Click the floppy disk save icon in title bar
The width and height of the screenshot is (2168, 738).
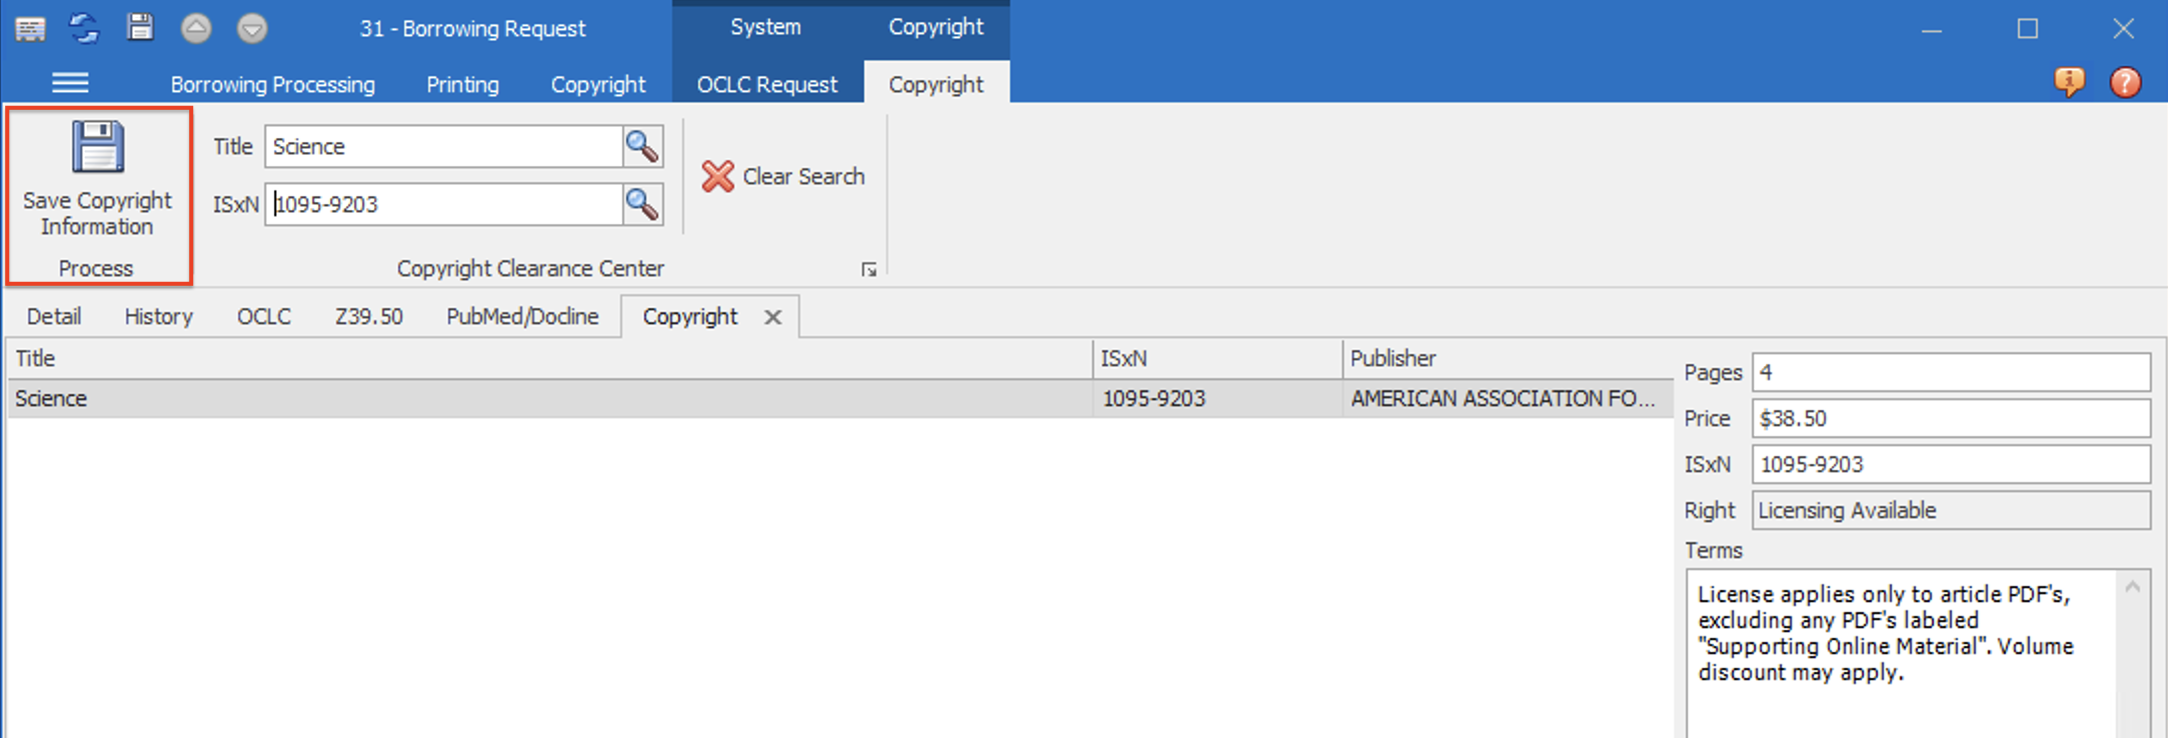click(x=140, y=28)
